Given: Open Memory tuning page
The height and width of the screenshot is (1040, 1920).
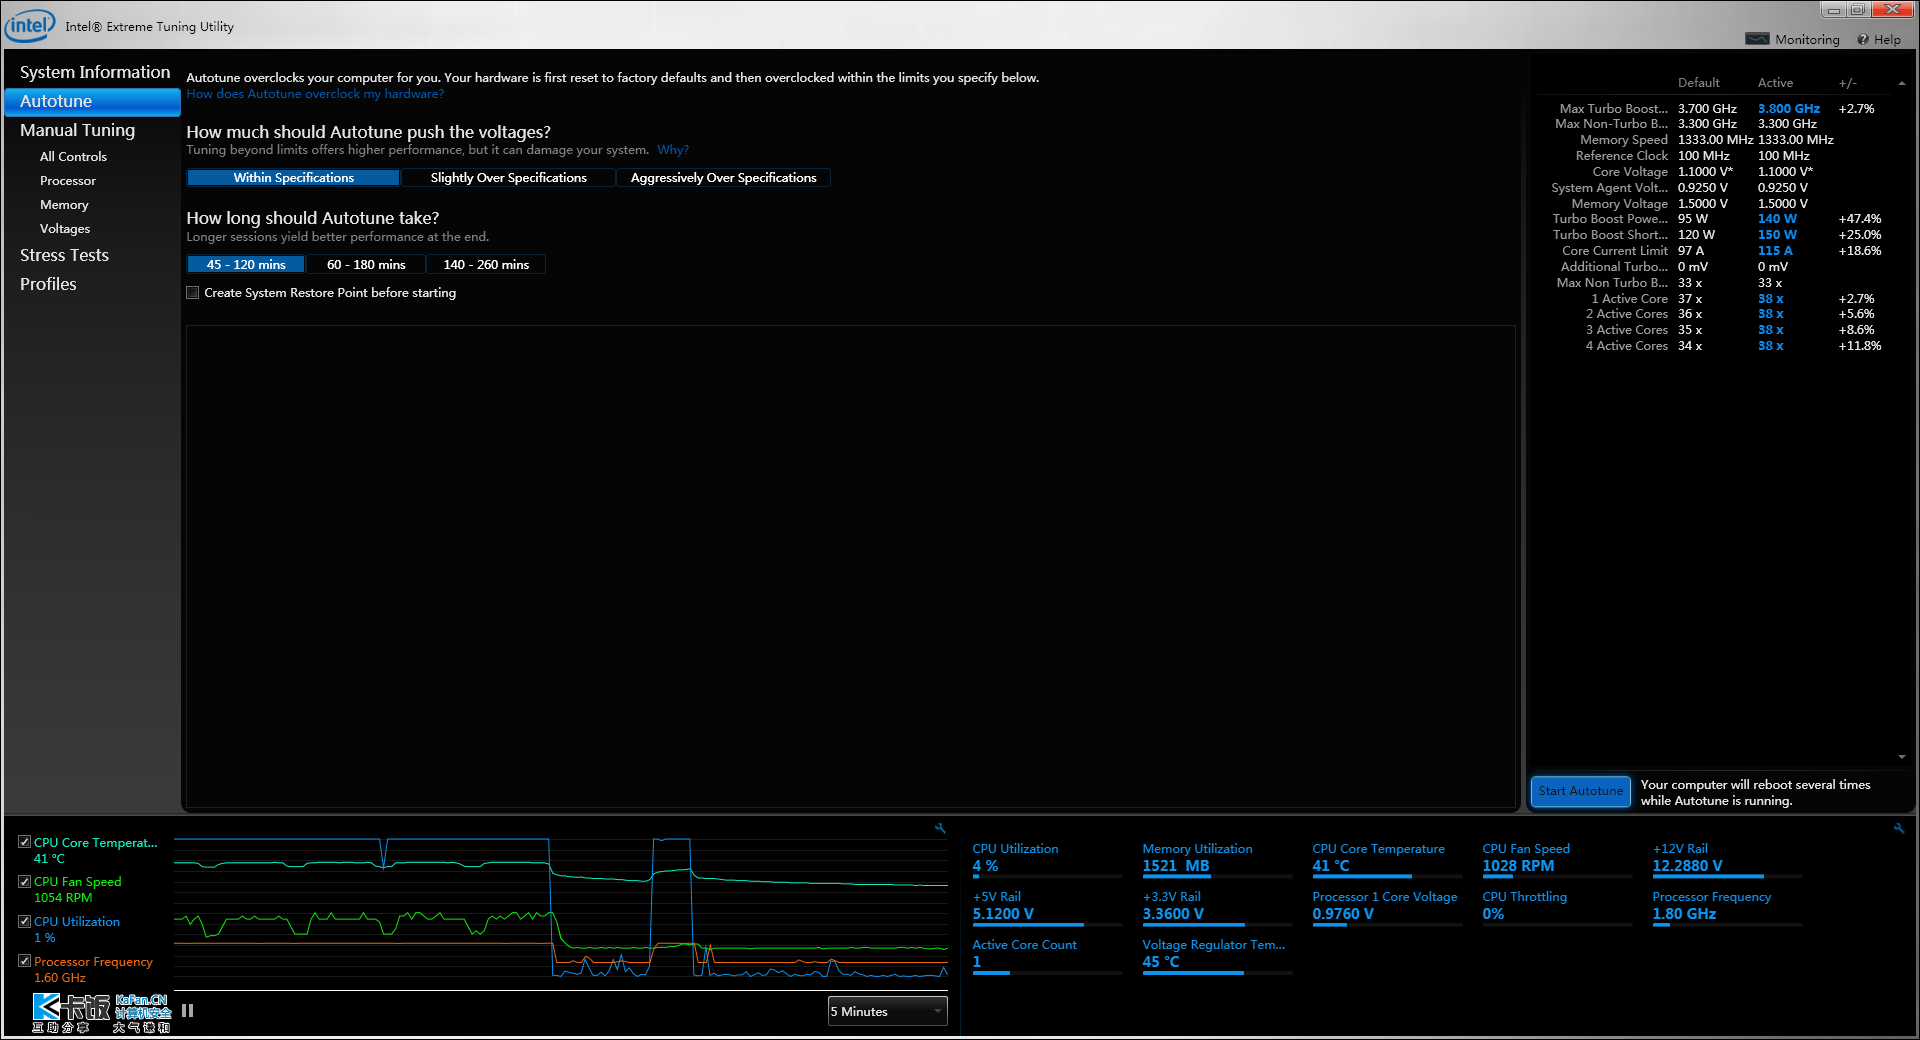Looking at the screenshot, I should (64, 205).
